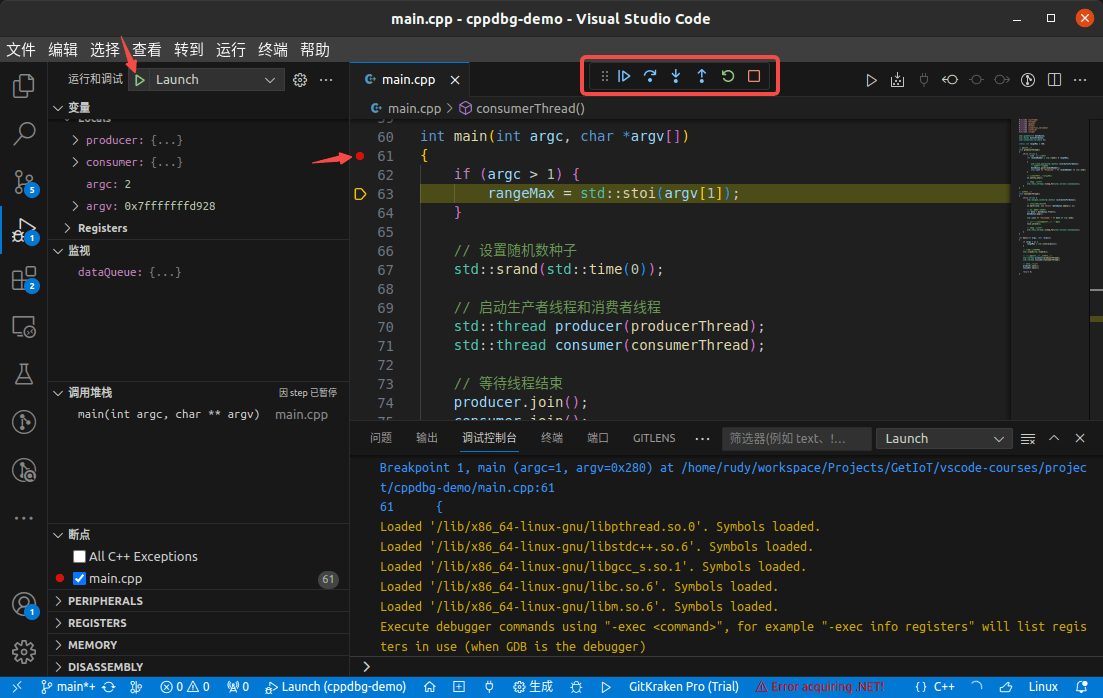Image resolution: width=1103 pixels, height=698 pixels.
Task: Toggle the red breakpoint at line 61
Action: point(360,156)
